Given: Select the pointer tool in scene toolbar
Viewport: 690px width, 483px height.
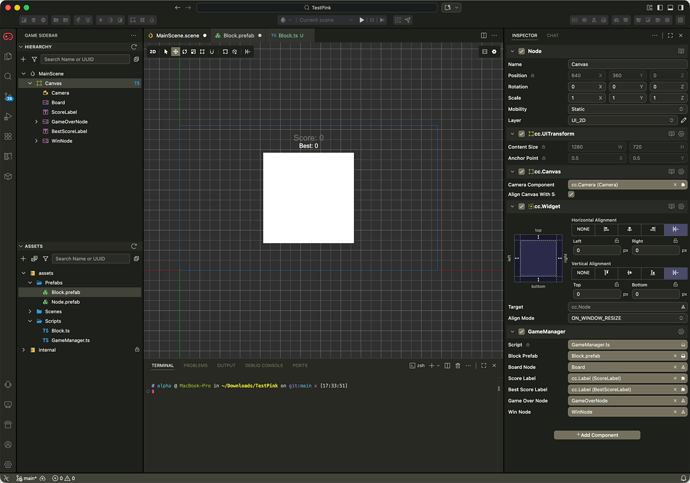Looking at the screenshot, I should point(166,51).
